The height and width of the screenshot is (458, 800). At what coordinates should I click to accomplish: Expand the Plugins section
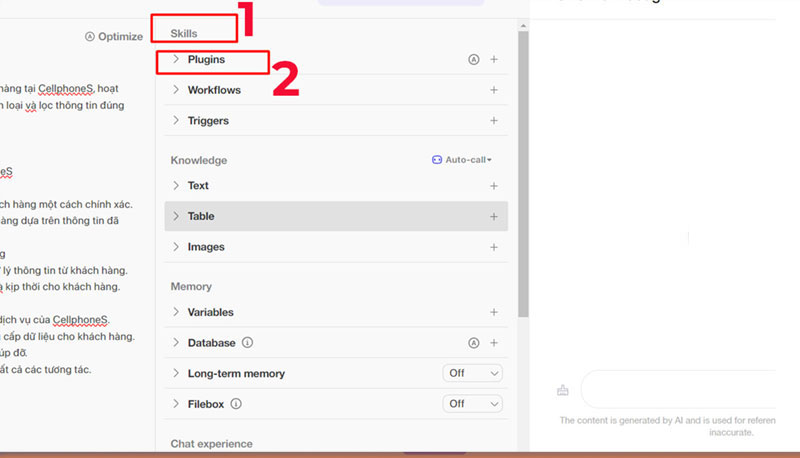tap(176, 60)
